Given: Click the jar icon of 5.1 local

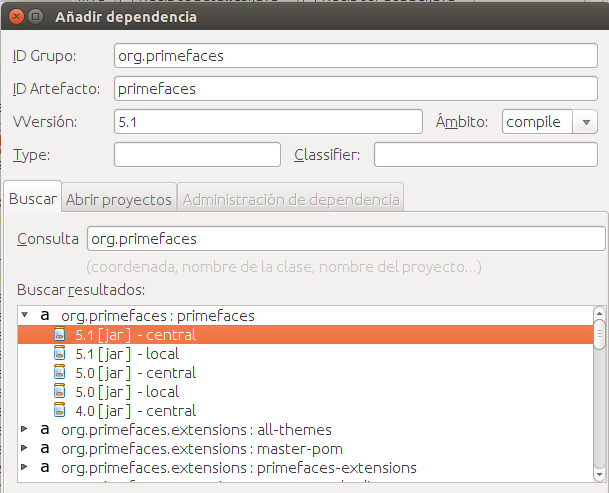Looking at the screenshot, I should click(59, 354).
